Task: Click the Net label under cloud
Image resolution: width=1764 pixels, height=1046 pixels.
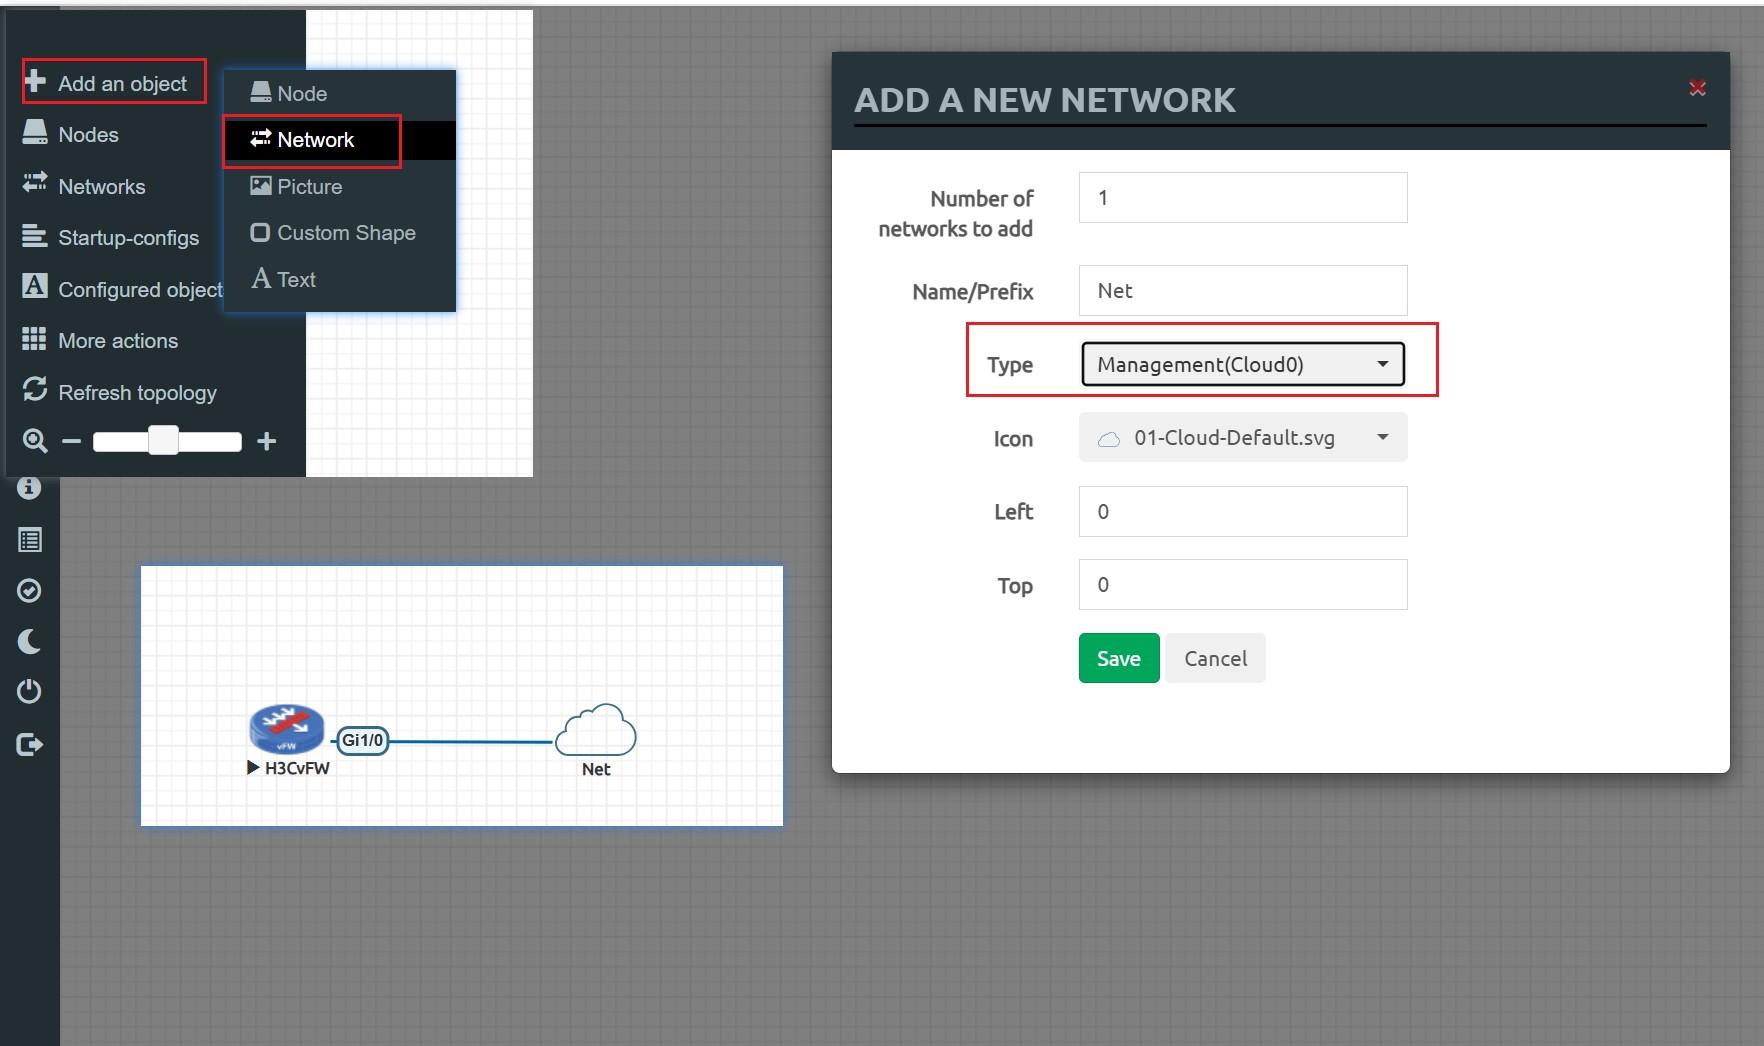Action: coord(596,769)
